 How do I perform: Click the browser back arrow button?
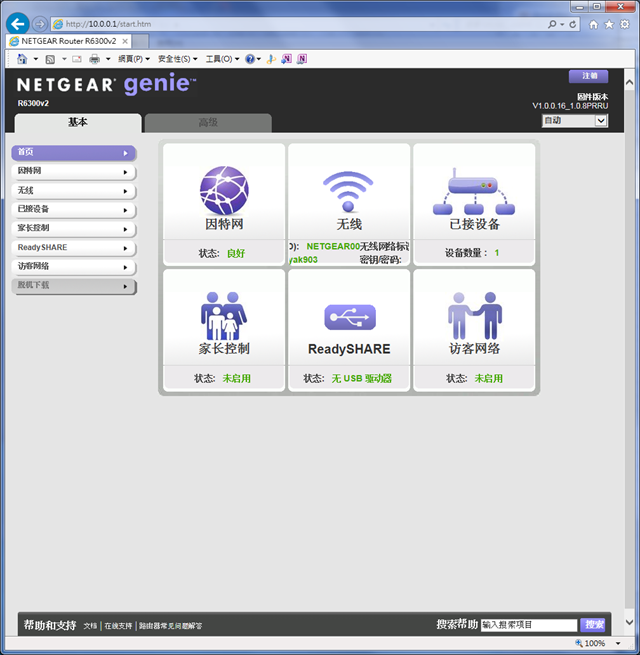pos(18,24)
